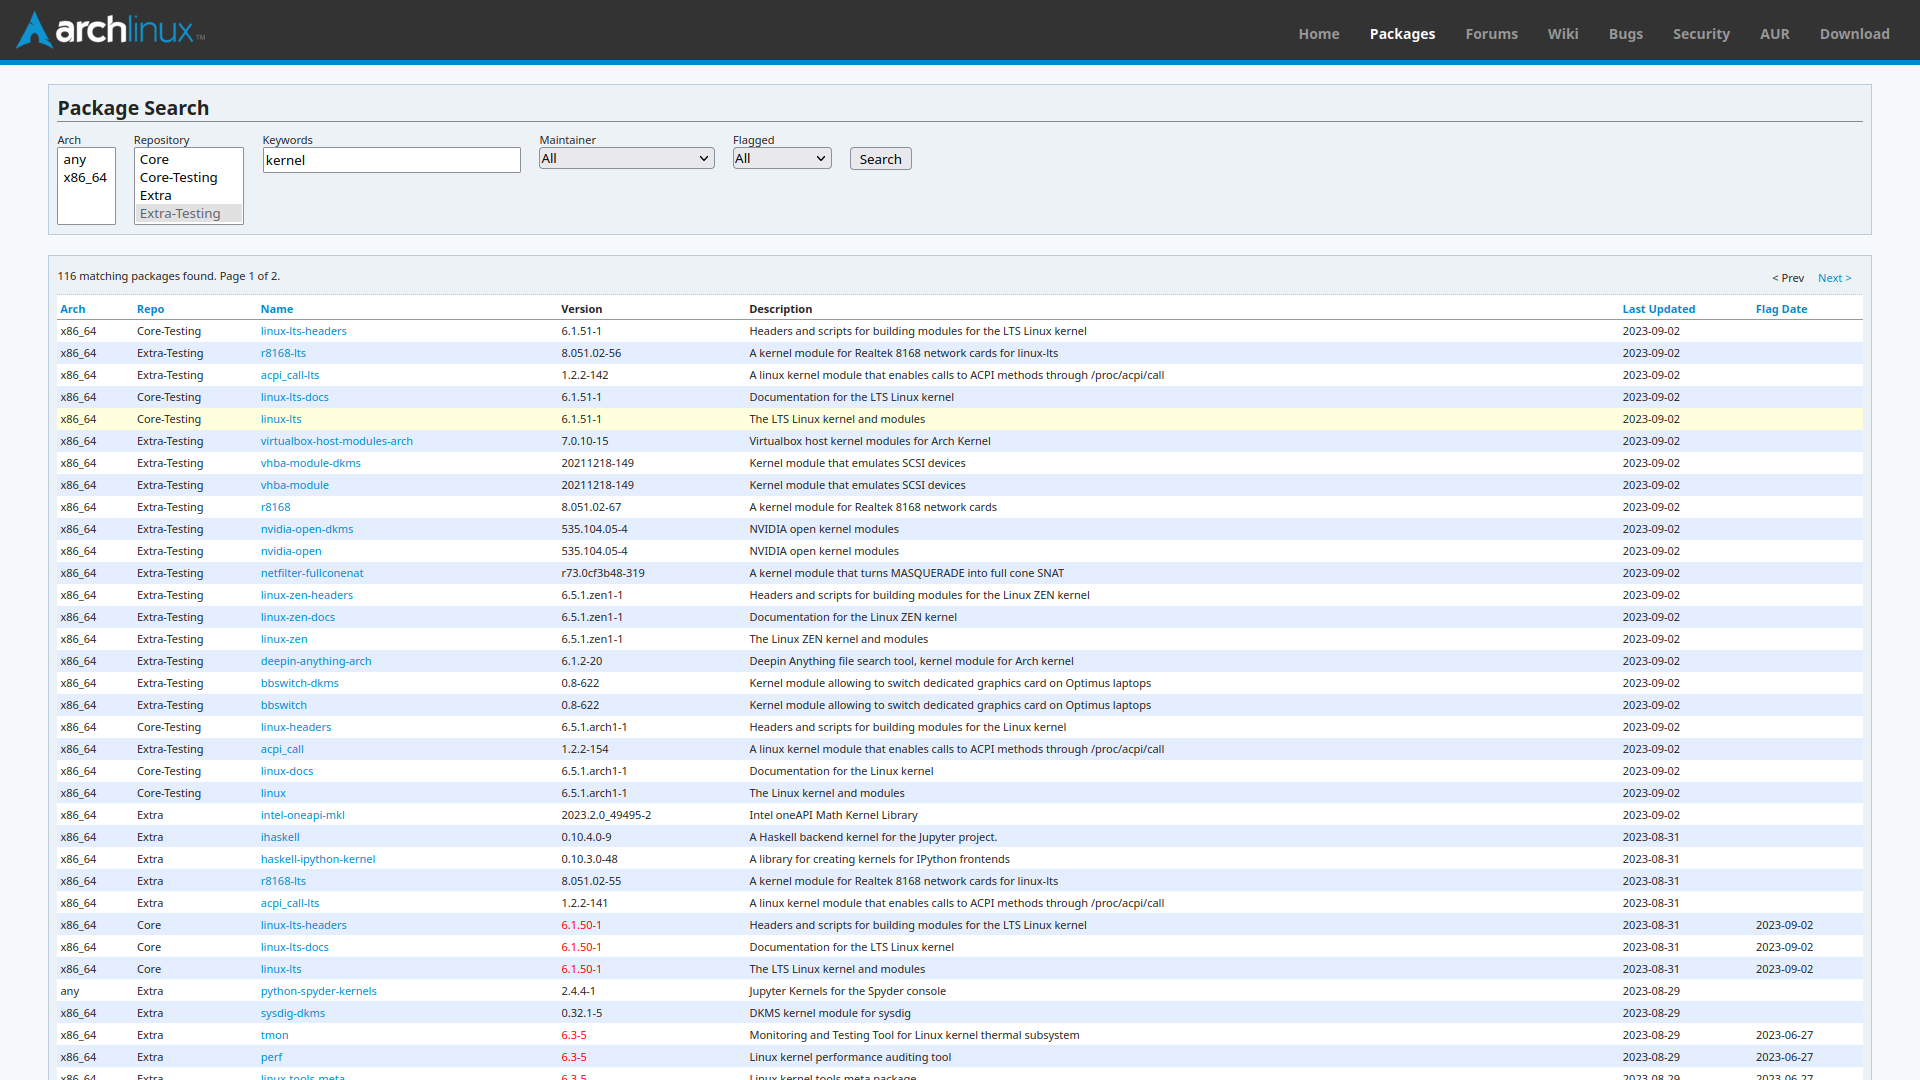Open perf package link
This screenshot has width=1920, height=1080.
click(272, 1057)
